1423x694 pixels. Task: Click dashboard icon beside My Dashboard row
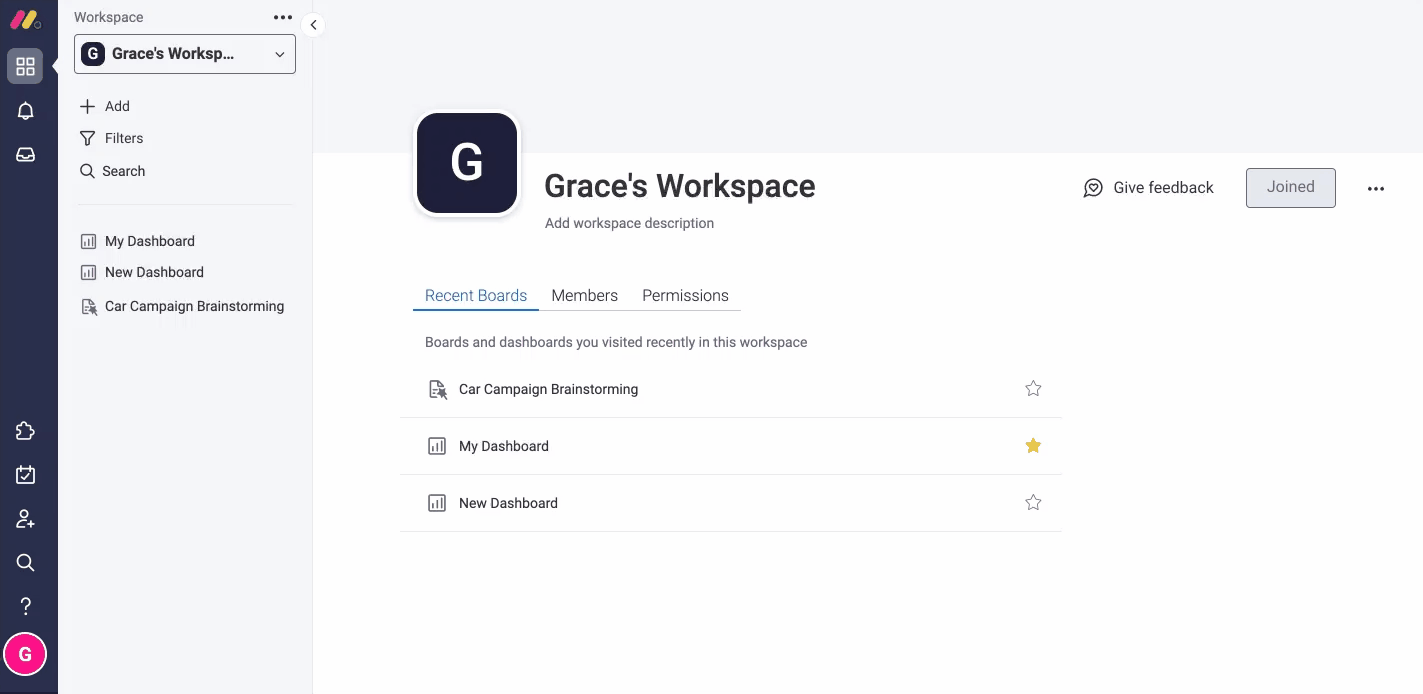point(437,446)
